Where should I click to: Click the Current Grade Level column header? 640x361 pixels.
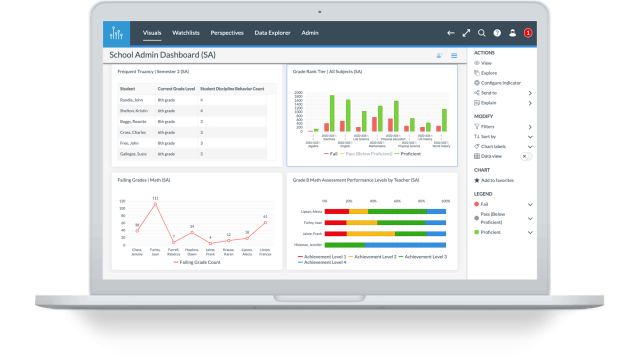[176, 89]
